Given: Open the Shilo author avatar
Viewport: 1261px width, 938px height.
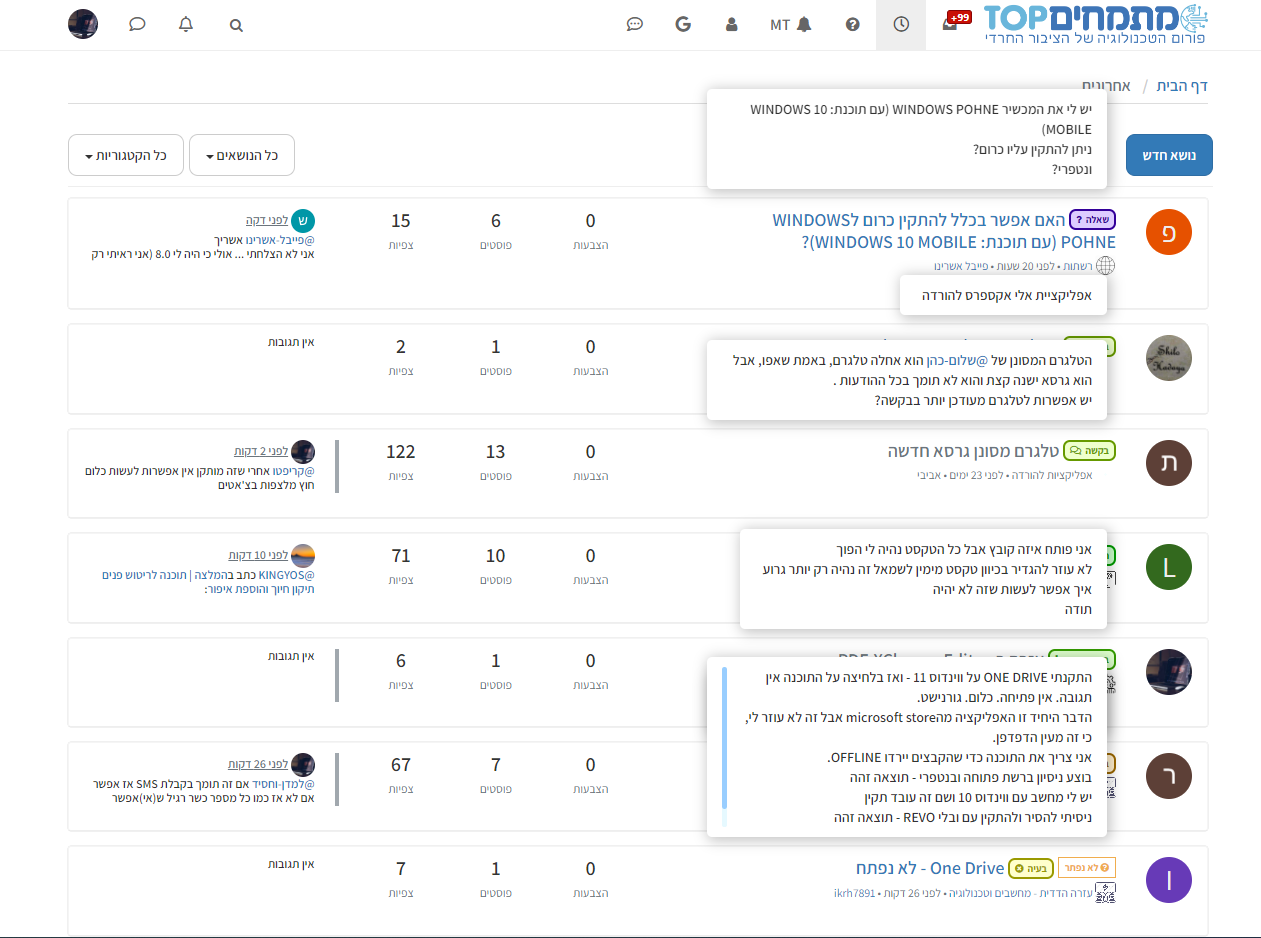Looking at the screenshot, I should [1169, 358].
